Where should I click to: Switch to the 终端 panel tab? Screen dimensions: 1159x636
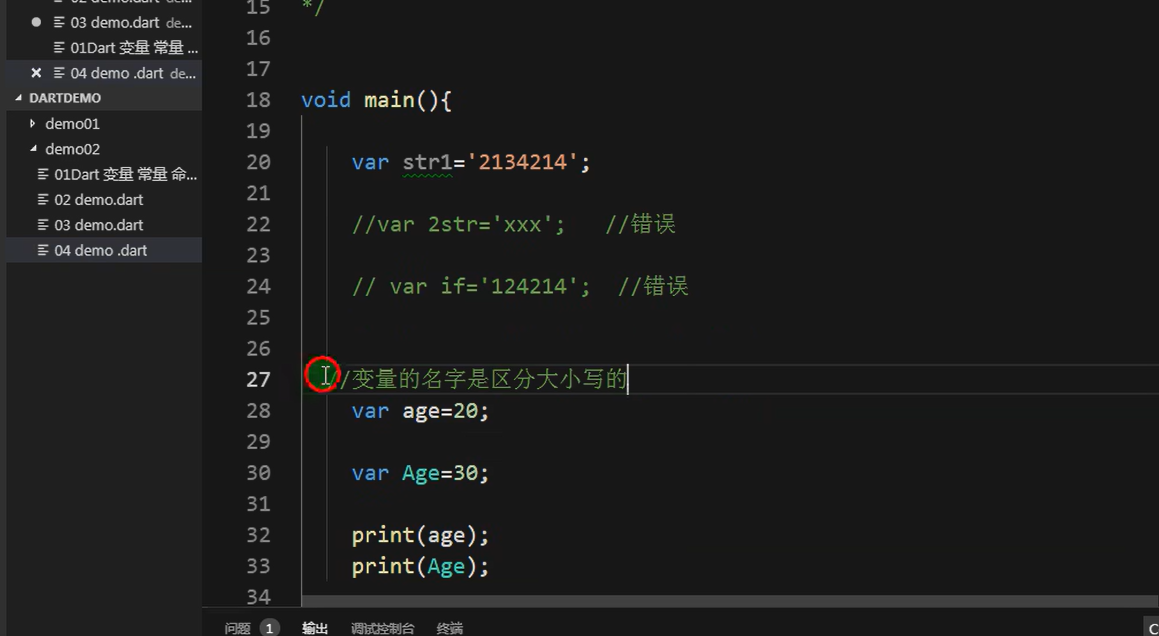coord(449,627)
